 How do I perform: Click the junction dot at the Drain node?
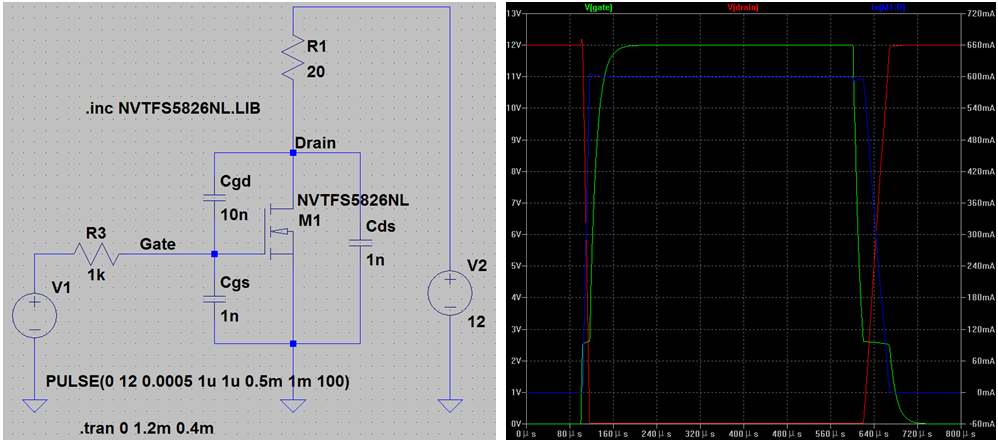(x=292, y=153)
